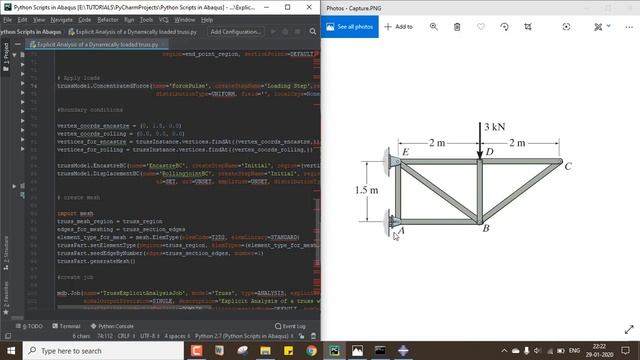Mark the photo as favorite with the heart icon
The height and width of the screenshot is (360, 640).
(x=481, y=27)
